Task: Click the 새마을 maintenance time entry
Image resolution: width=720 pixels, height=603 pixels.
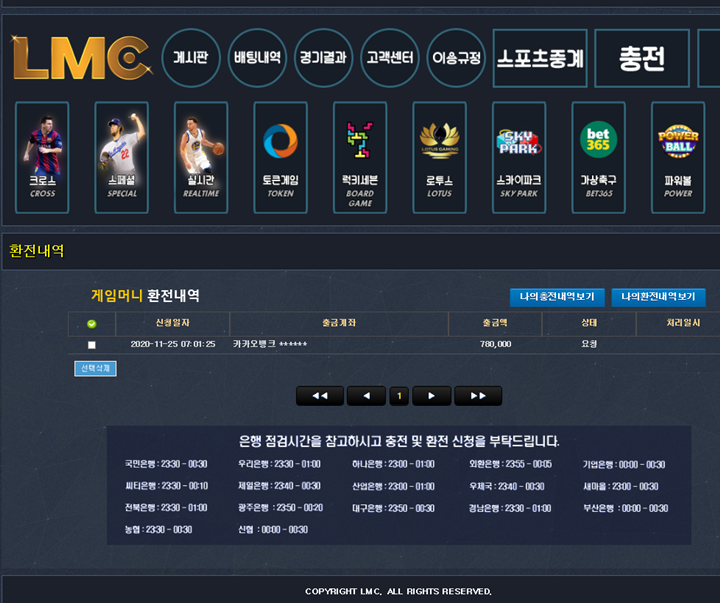Action: (621, 486)
